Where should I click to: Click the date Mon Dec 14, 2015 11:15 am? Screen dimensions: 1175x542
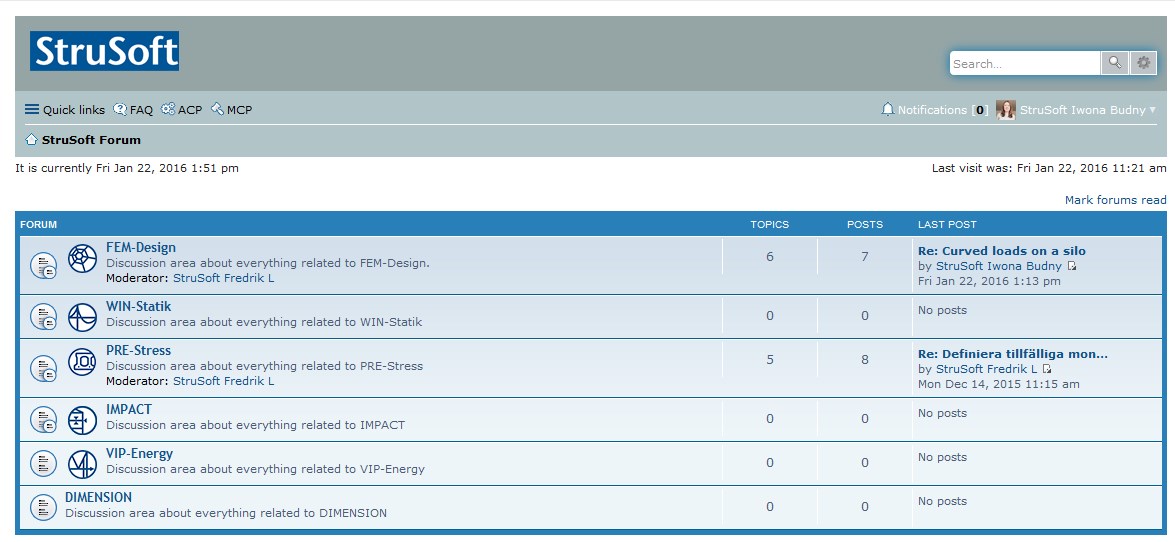(x=999, y=384)
